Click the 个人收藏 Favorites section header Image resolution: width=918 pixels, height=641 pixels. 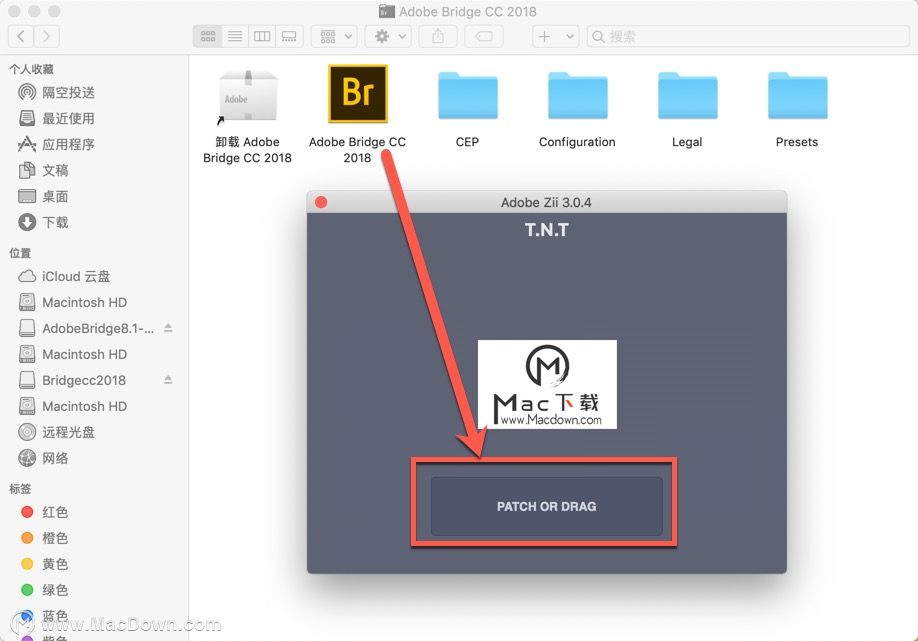(x=32, y=69)
